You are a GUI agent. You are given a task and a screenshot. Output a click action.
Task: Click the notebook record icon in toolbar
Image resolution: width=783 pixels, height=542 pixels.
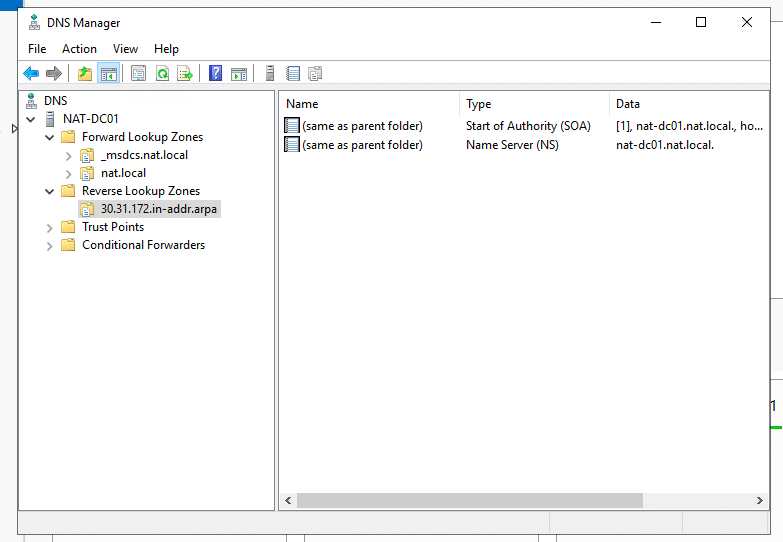[293, 73]
